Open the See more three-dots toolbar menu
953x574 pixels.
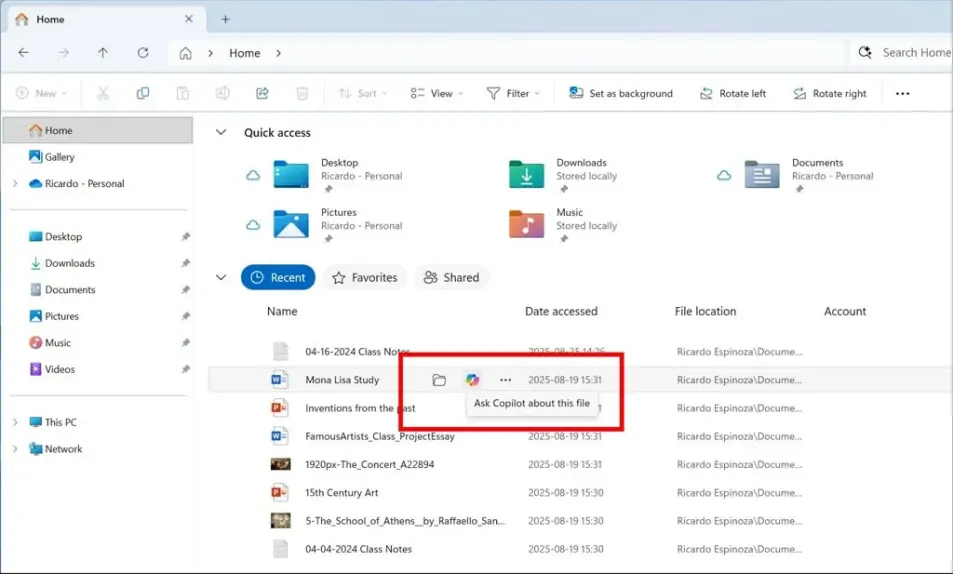(x=902, y=93)
